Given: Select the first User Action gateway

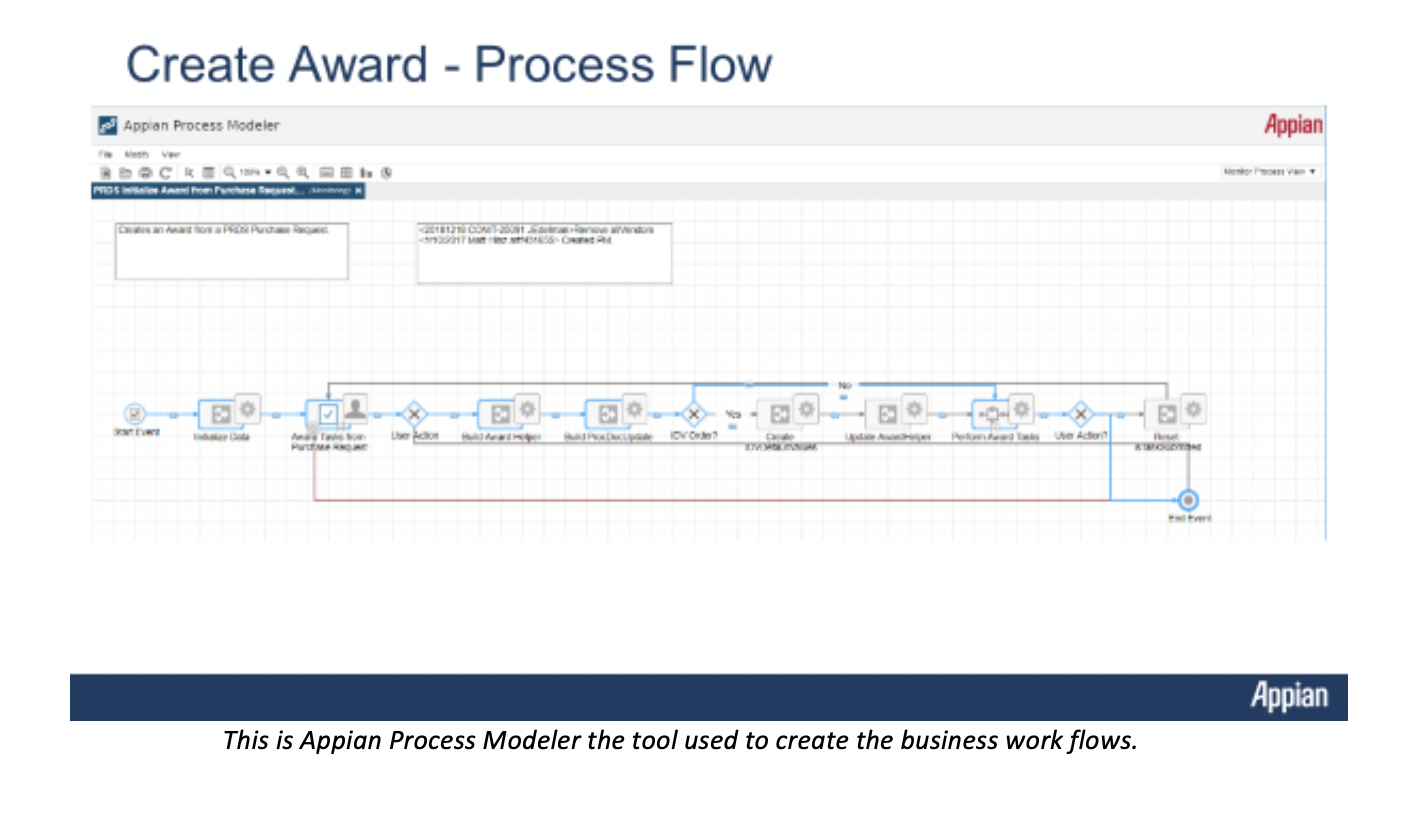Looking at the screenshot, I should pos(413,413).
